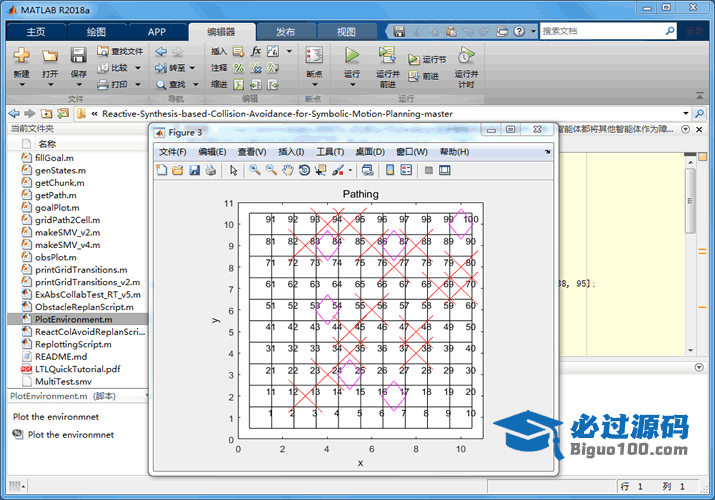Click the 新建 (New) plus icon
The height and width of the screenshot is (500, 715).
coord(21,55)
